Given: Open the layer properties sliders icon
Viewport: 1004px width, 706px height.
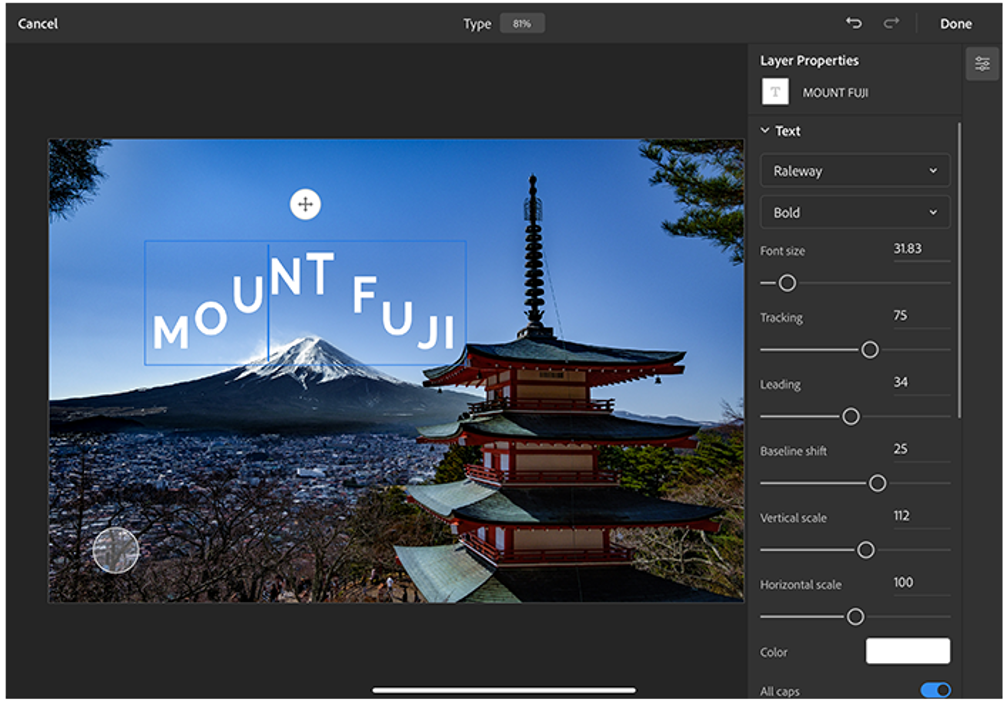Looking at the screenshot, I should (x=982, y=64).
